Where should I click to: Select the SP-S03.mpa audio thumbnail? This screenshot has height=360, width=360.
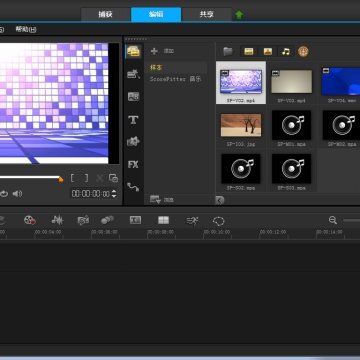click(292, 169)
